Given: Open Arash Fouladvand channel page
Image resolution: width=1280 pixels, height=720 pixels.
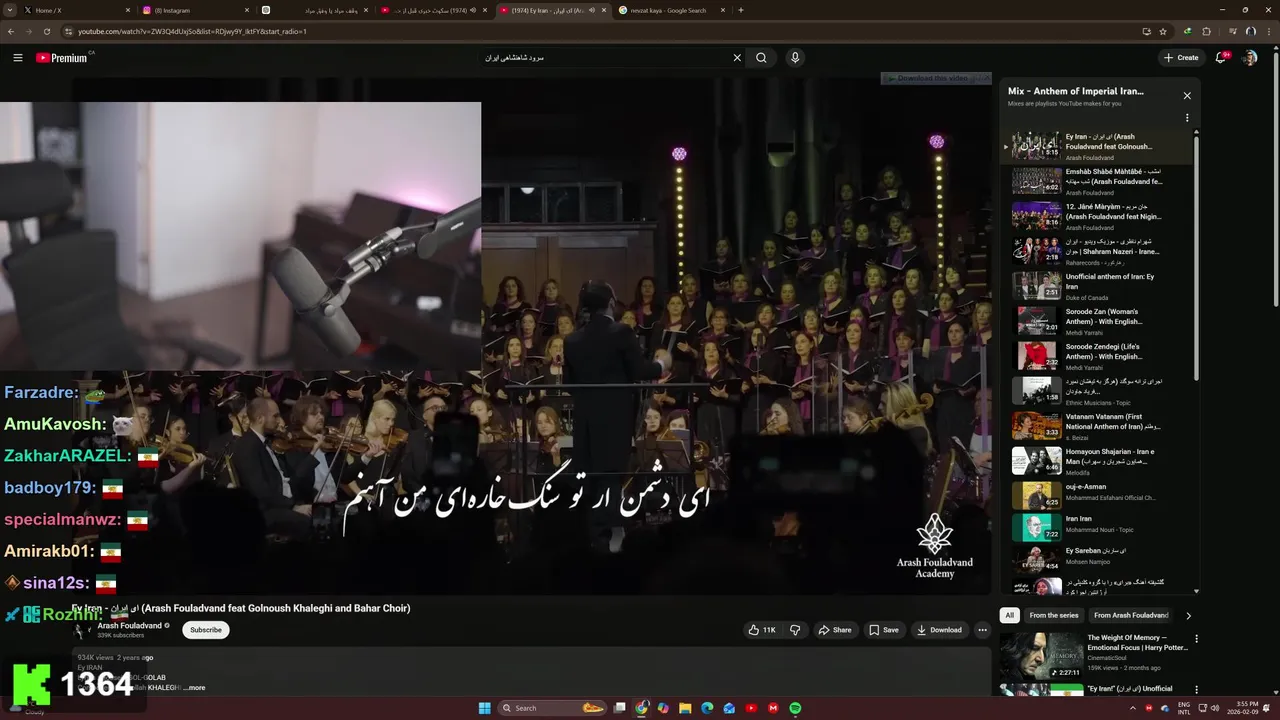Looking at the screenshot, I should point(129,626).
